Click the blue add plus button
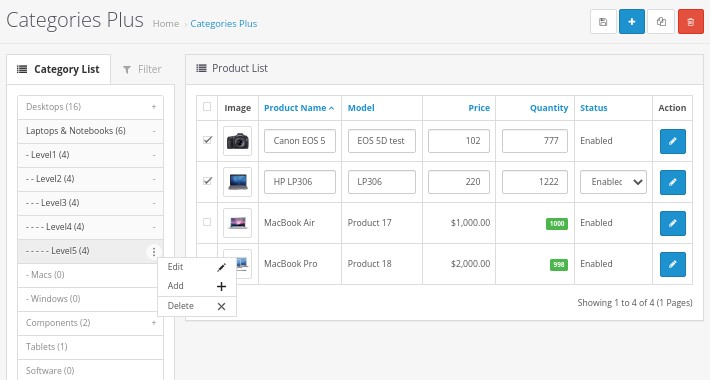 tap(632, 22)
